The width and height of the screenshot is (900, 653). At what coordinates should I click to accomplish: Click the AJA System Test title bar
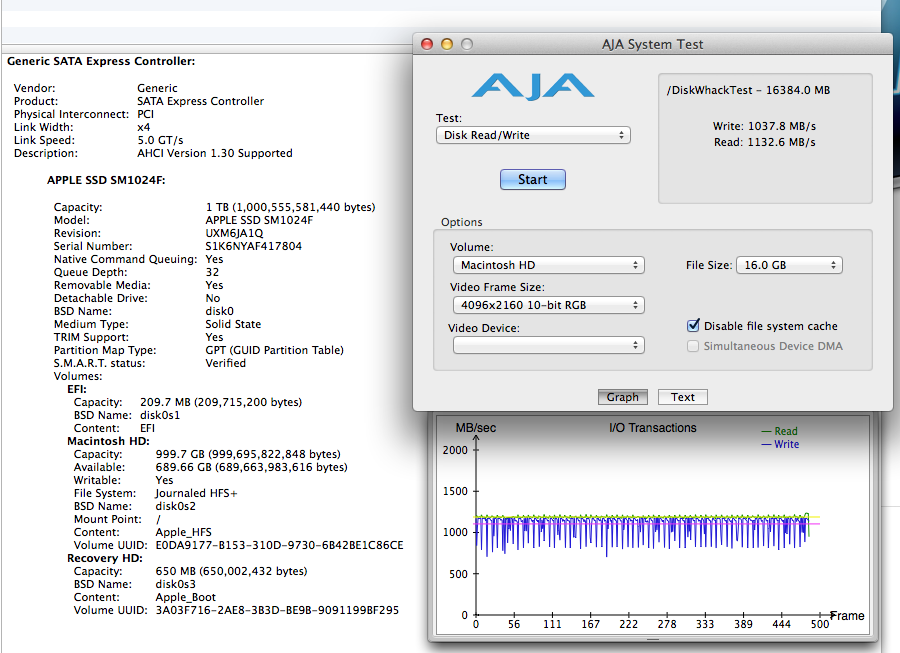click(652, 44)
